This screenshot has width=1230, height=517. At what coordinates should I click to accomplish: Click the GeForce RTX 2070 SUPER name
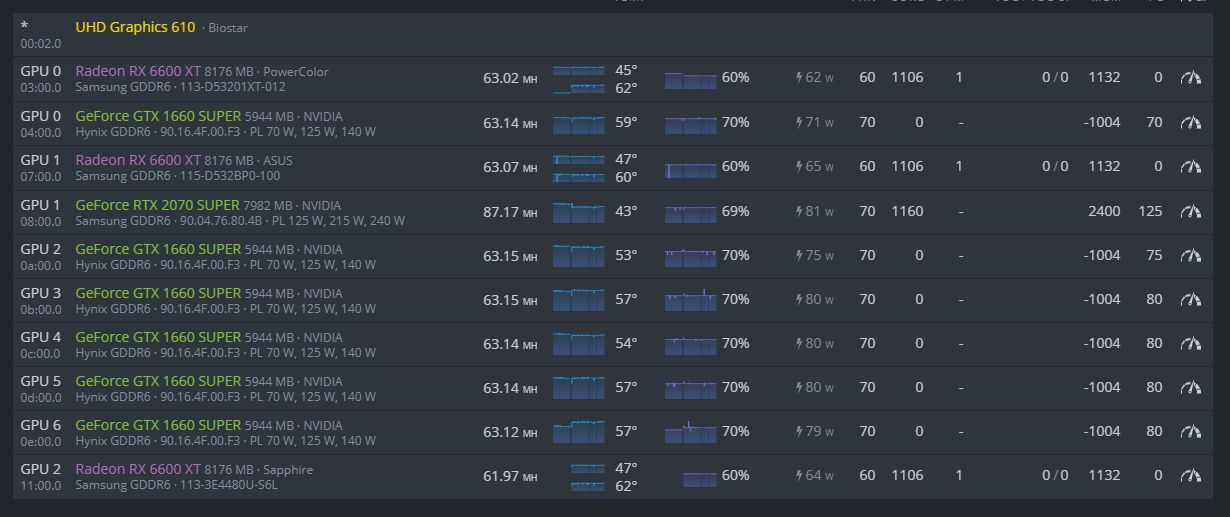[x=157, y=204]
